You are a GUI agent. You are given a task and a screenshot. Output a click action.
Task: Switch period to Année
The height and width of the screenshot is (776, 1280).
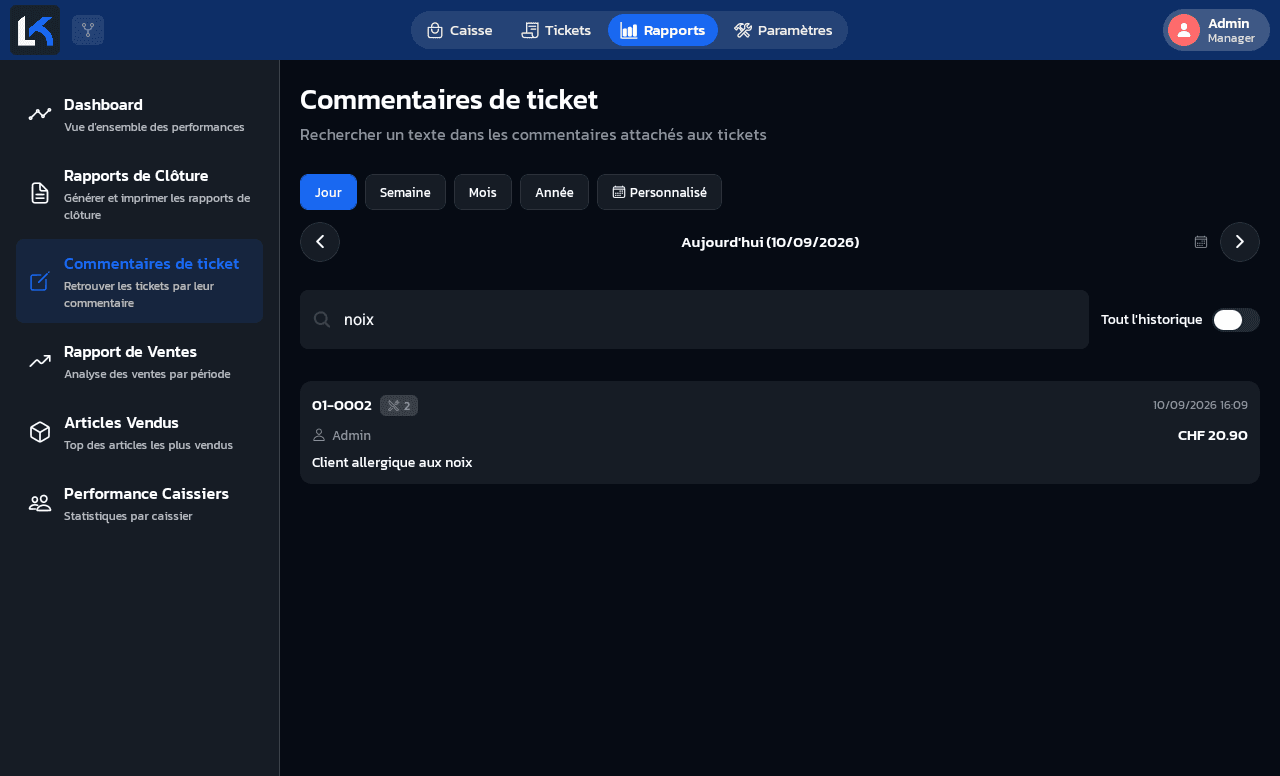pyautogui.click(x=554, y=192)
